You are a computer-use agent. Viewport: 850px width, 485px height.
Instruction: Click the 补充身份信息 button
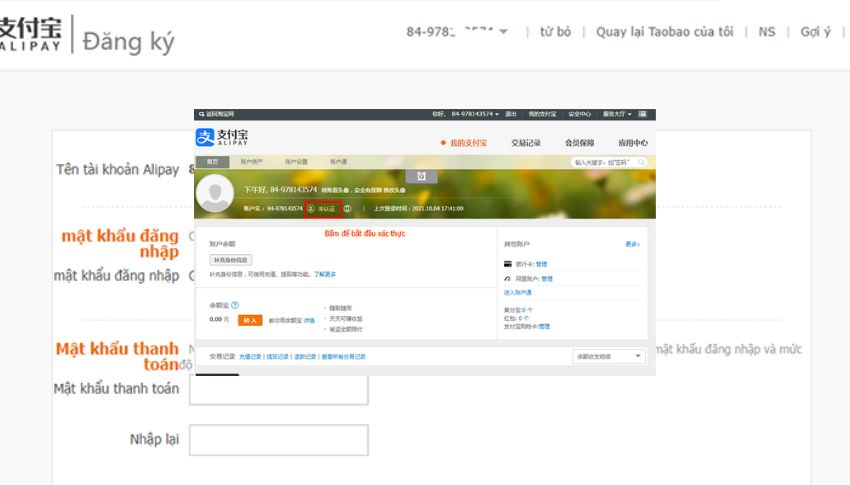point(230,260)
